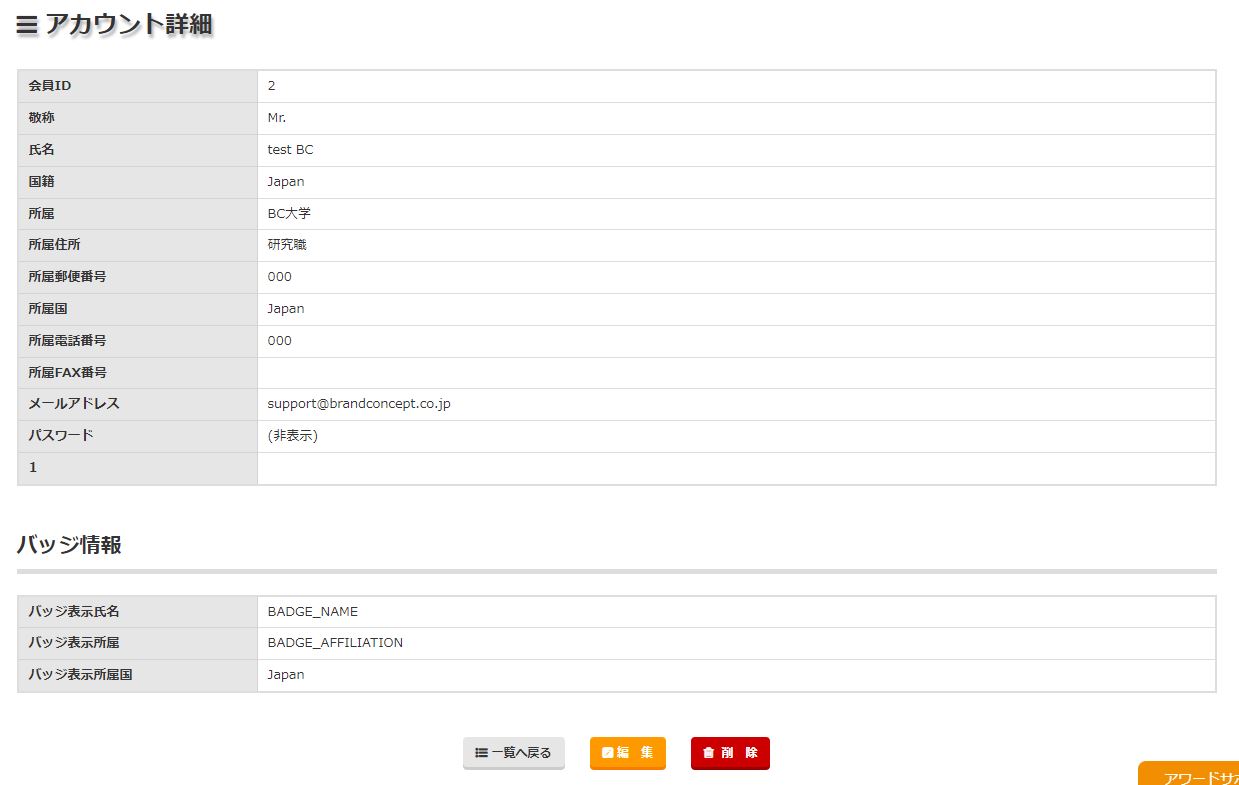The width and height of the screenshot is (1239, 785).
Task: Click the hamburger icon beside アカウント詳細
Action: pyautogui.click(x=27, y=26)
